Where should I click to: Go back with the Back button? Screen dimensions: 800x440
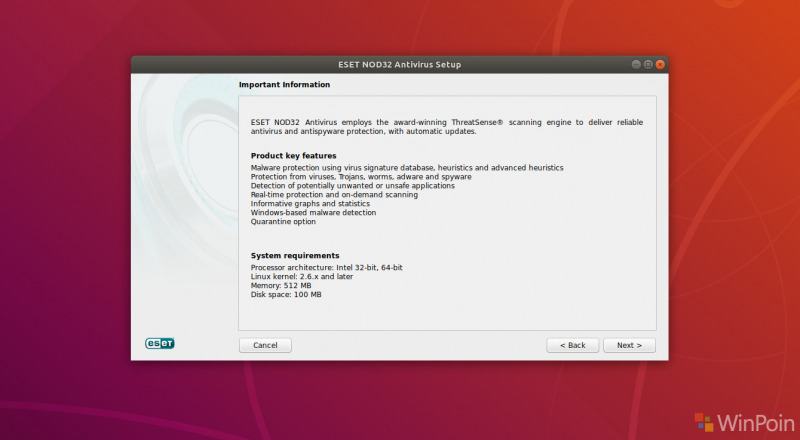tap(572, 345)
